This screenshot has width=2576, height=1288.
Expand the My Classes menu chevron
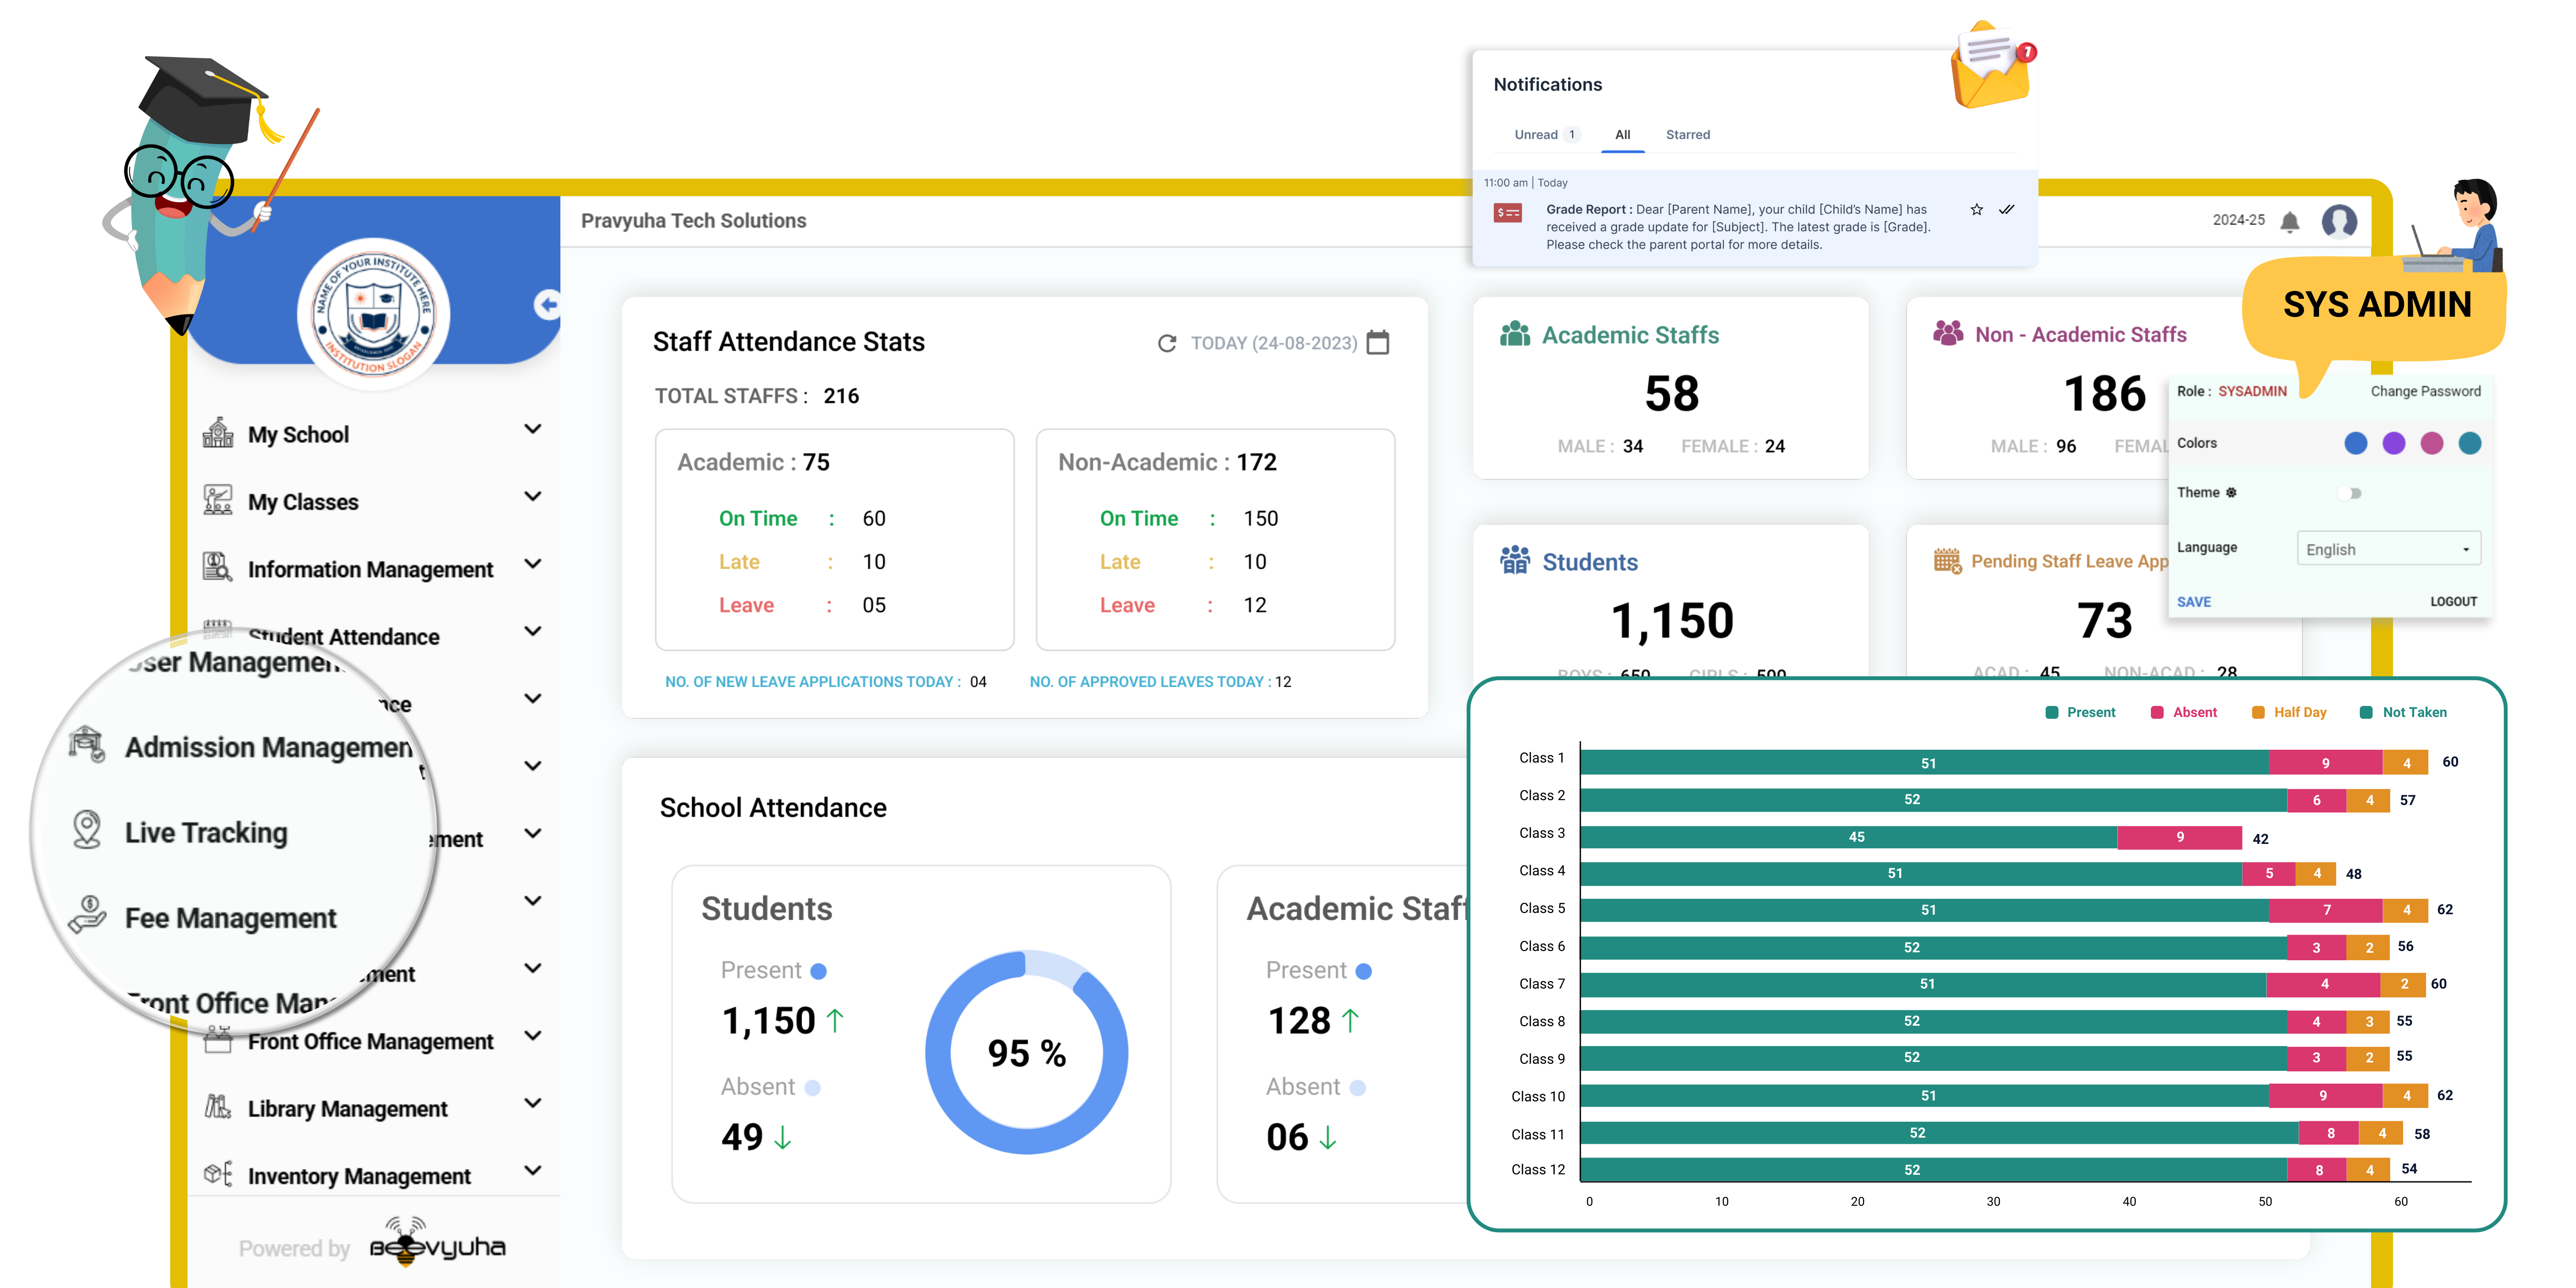click(533, 496)
